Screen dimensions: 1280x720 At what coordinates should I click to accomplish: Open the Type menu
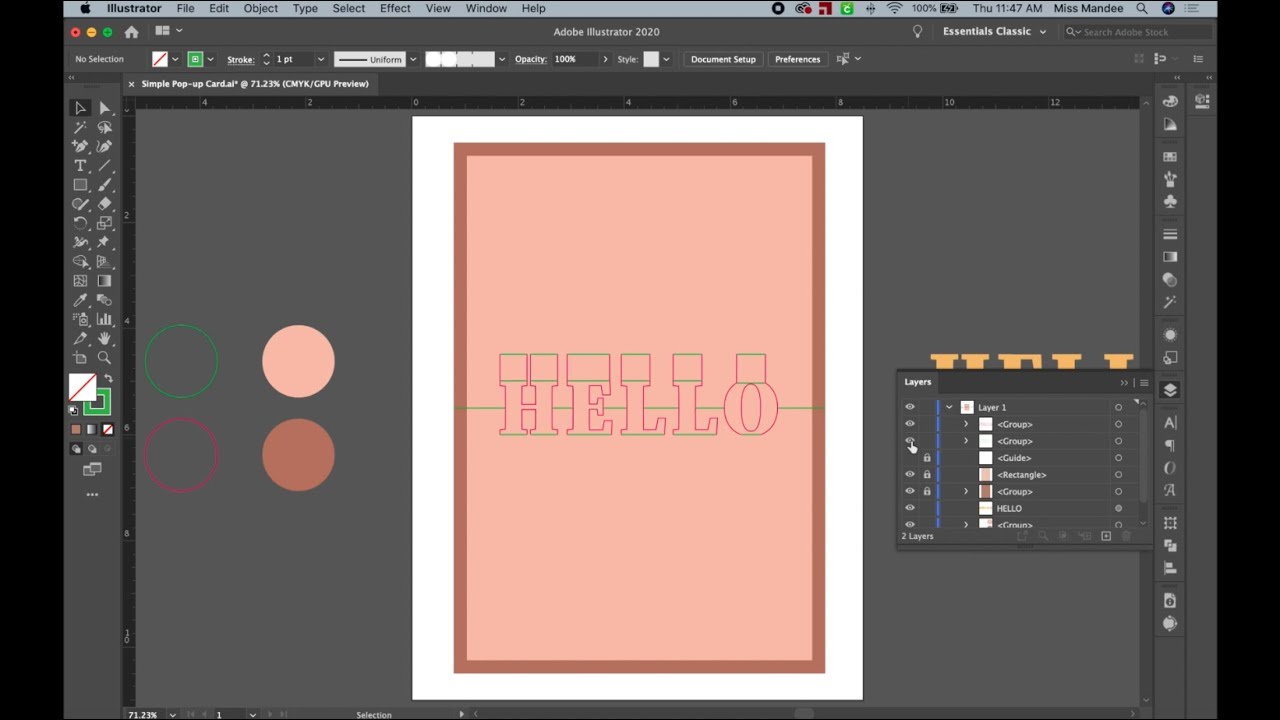pyautogui.click(x=305, y=8)
